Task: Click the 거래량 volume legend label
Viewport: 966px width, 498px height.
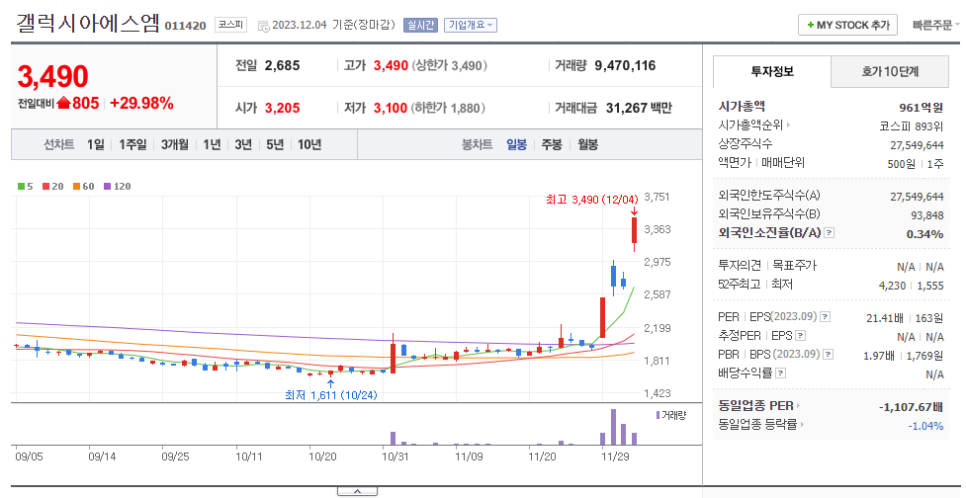Action: 671,415
